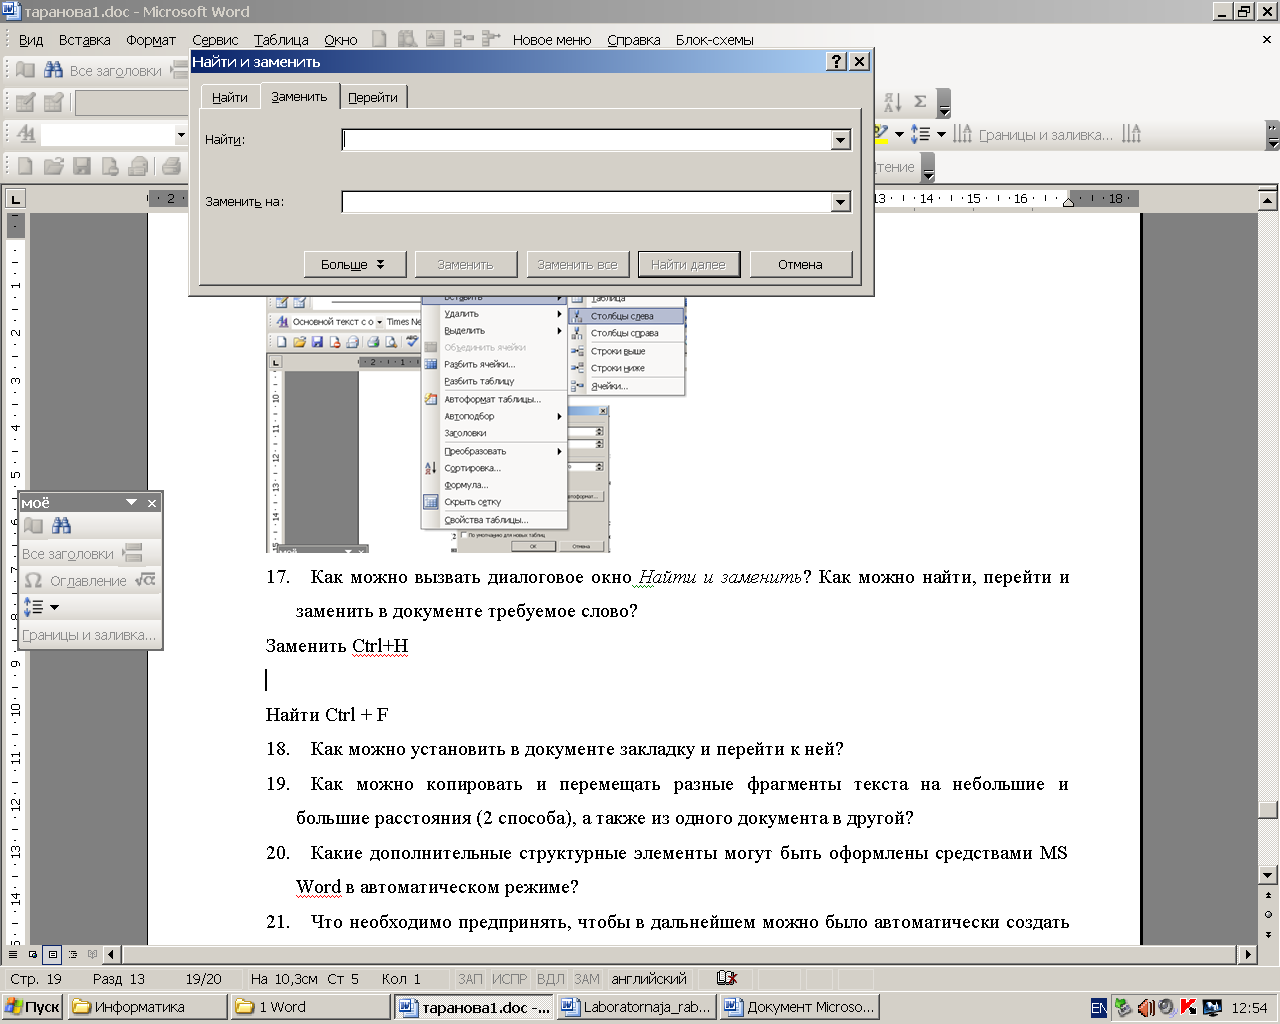The height and width of the screenshot is (1024, 1280).
Task: Click binoculars icon in floating моё toolbar
Action: coord(61,526)
